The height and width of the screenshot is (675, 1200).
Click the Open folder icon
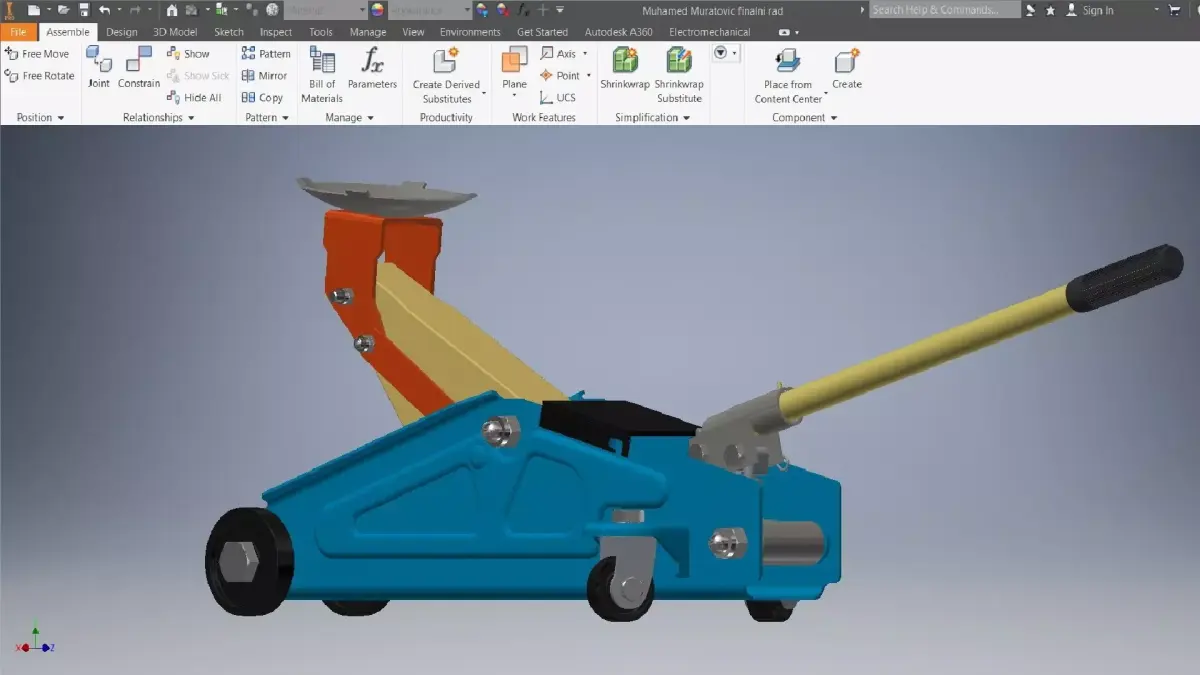pyautogui.click(x=64, y=10)
